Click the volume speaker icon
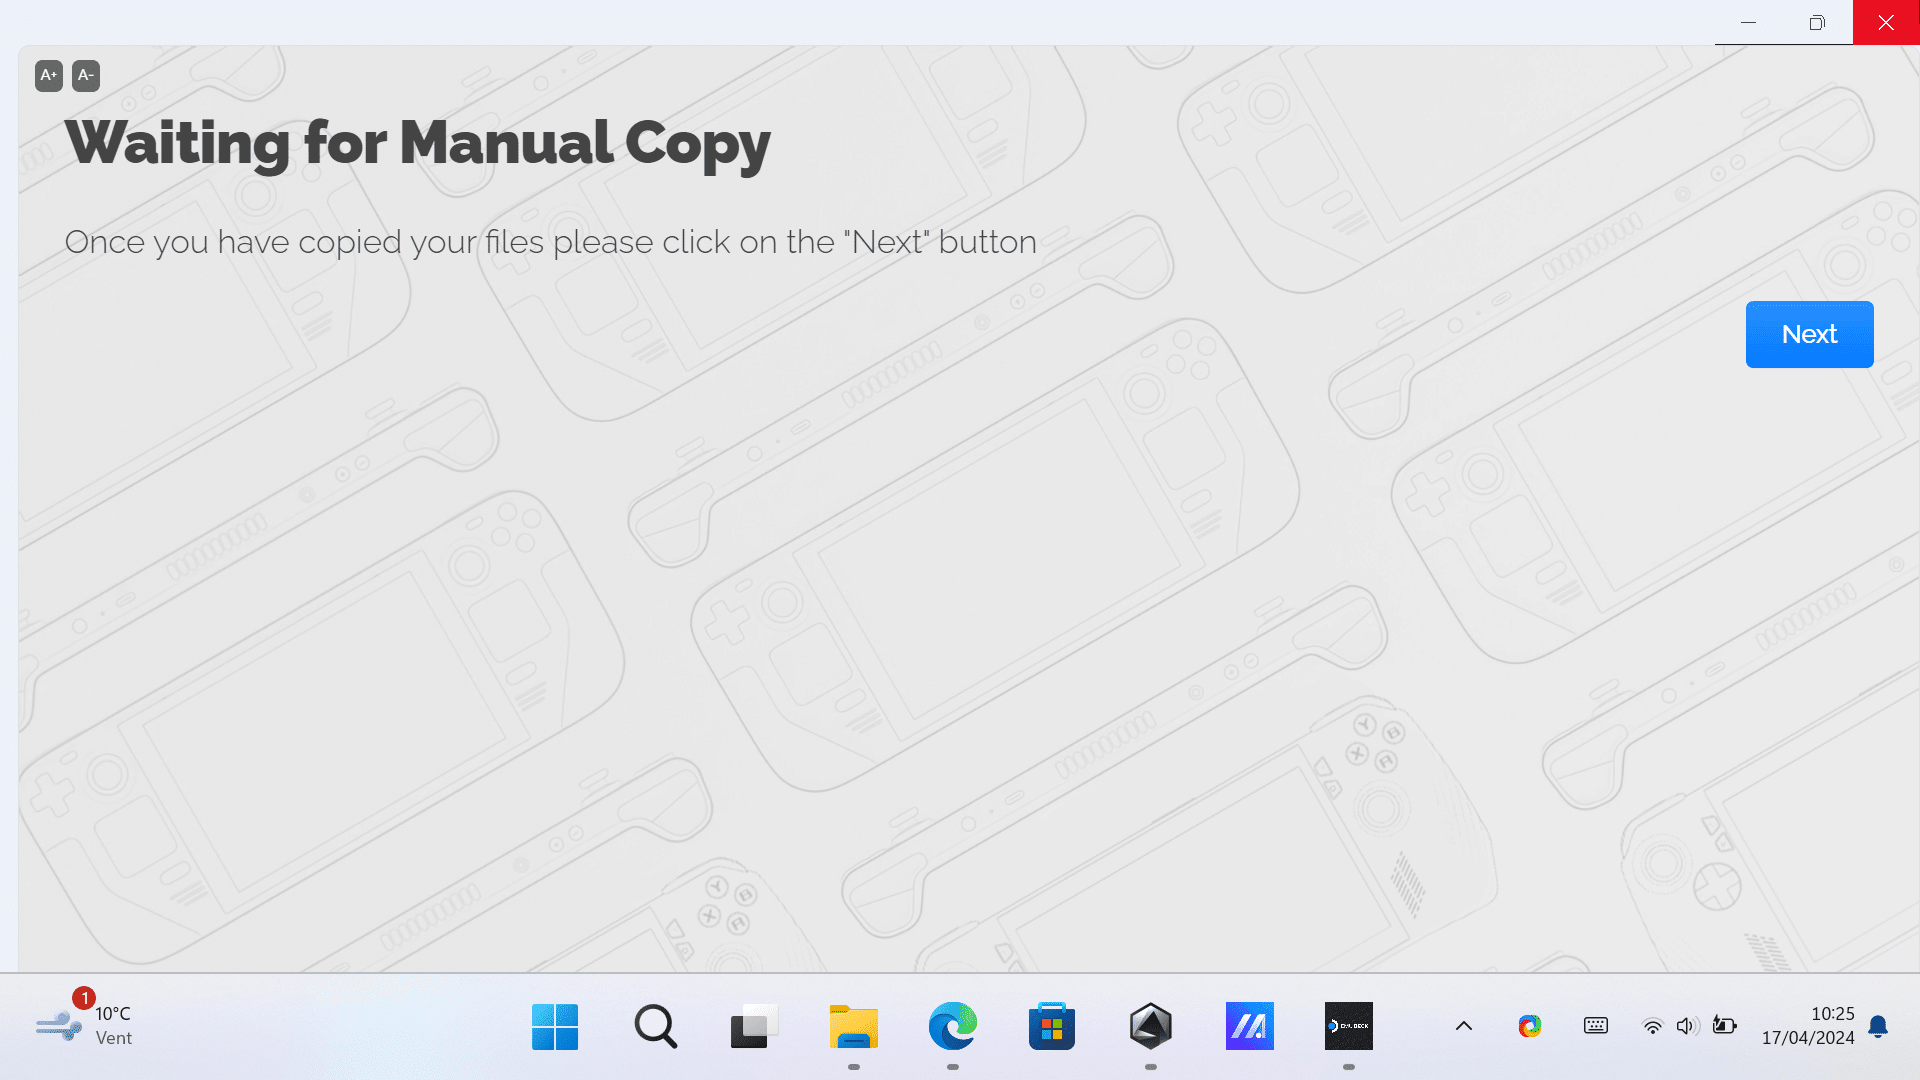Image resolution: width=1920 pixels, height=1080 pixels. click(1687, 1026)
